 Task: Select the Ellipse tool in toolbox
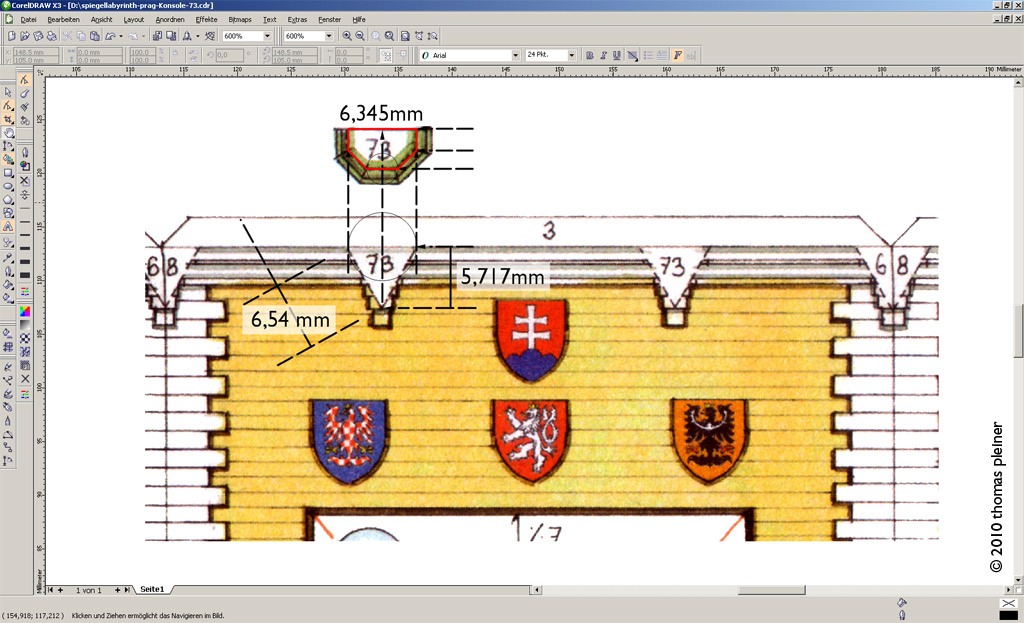click(9, 186)
